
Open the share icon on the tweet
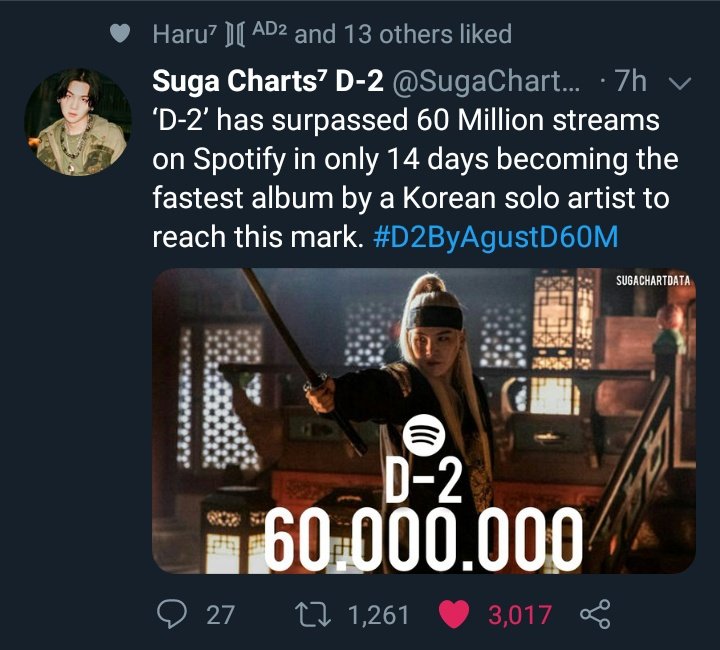tap(594, 613)
